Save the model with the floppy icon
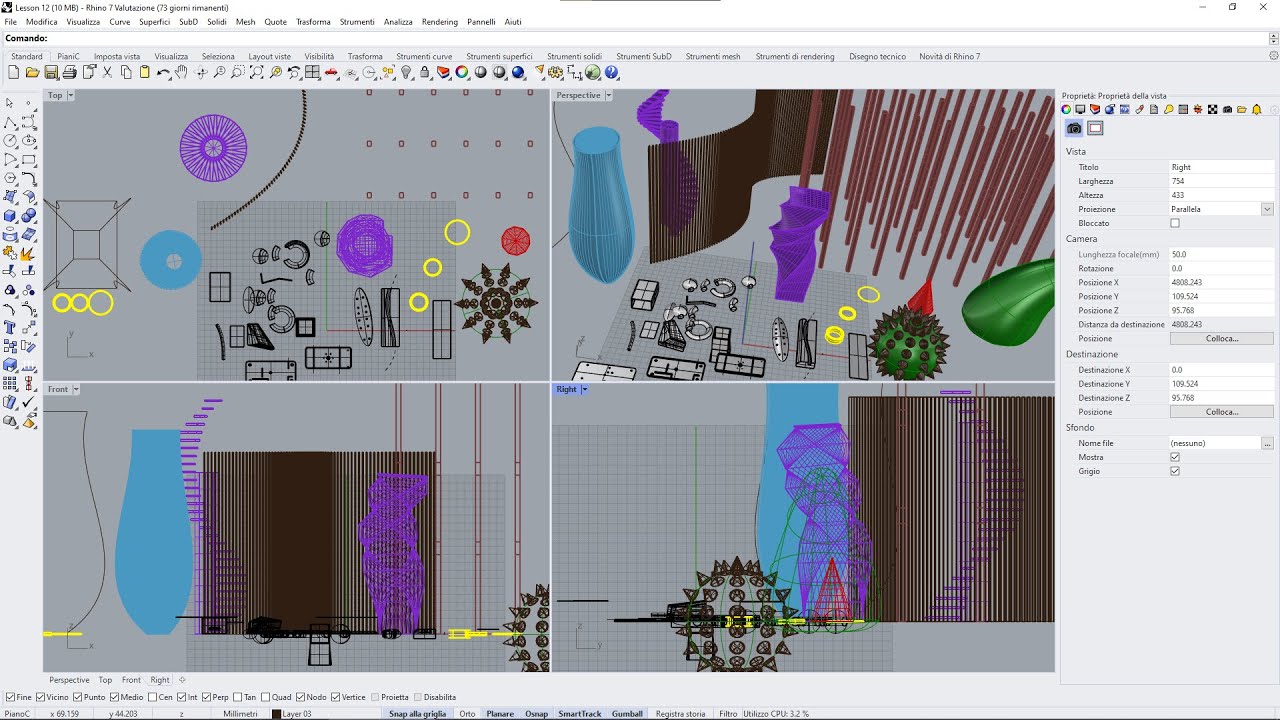 point(50,72)
